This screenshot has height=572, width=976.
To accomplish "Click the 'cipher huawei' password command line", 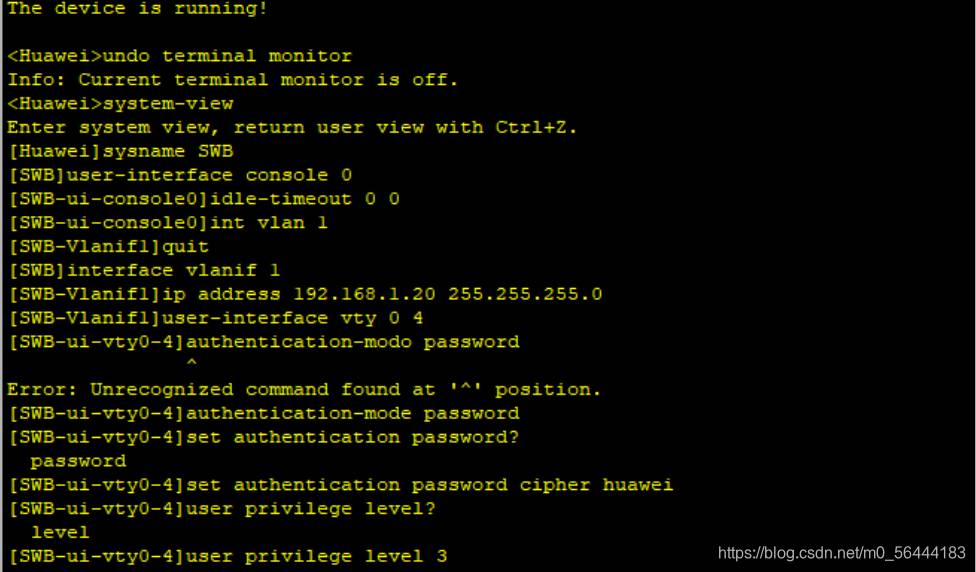I will click(340, 485).
